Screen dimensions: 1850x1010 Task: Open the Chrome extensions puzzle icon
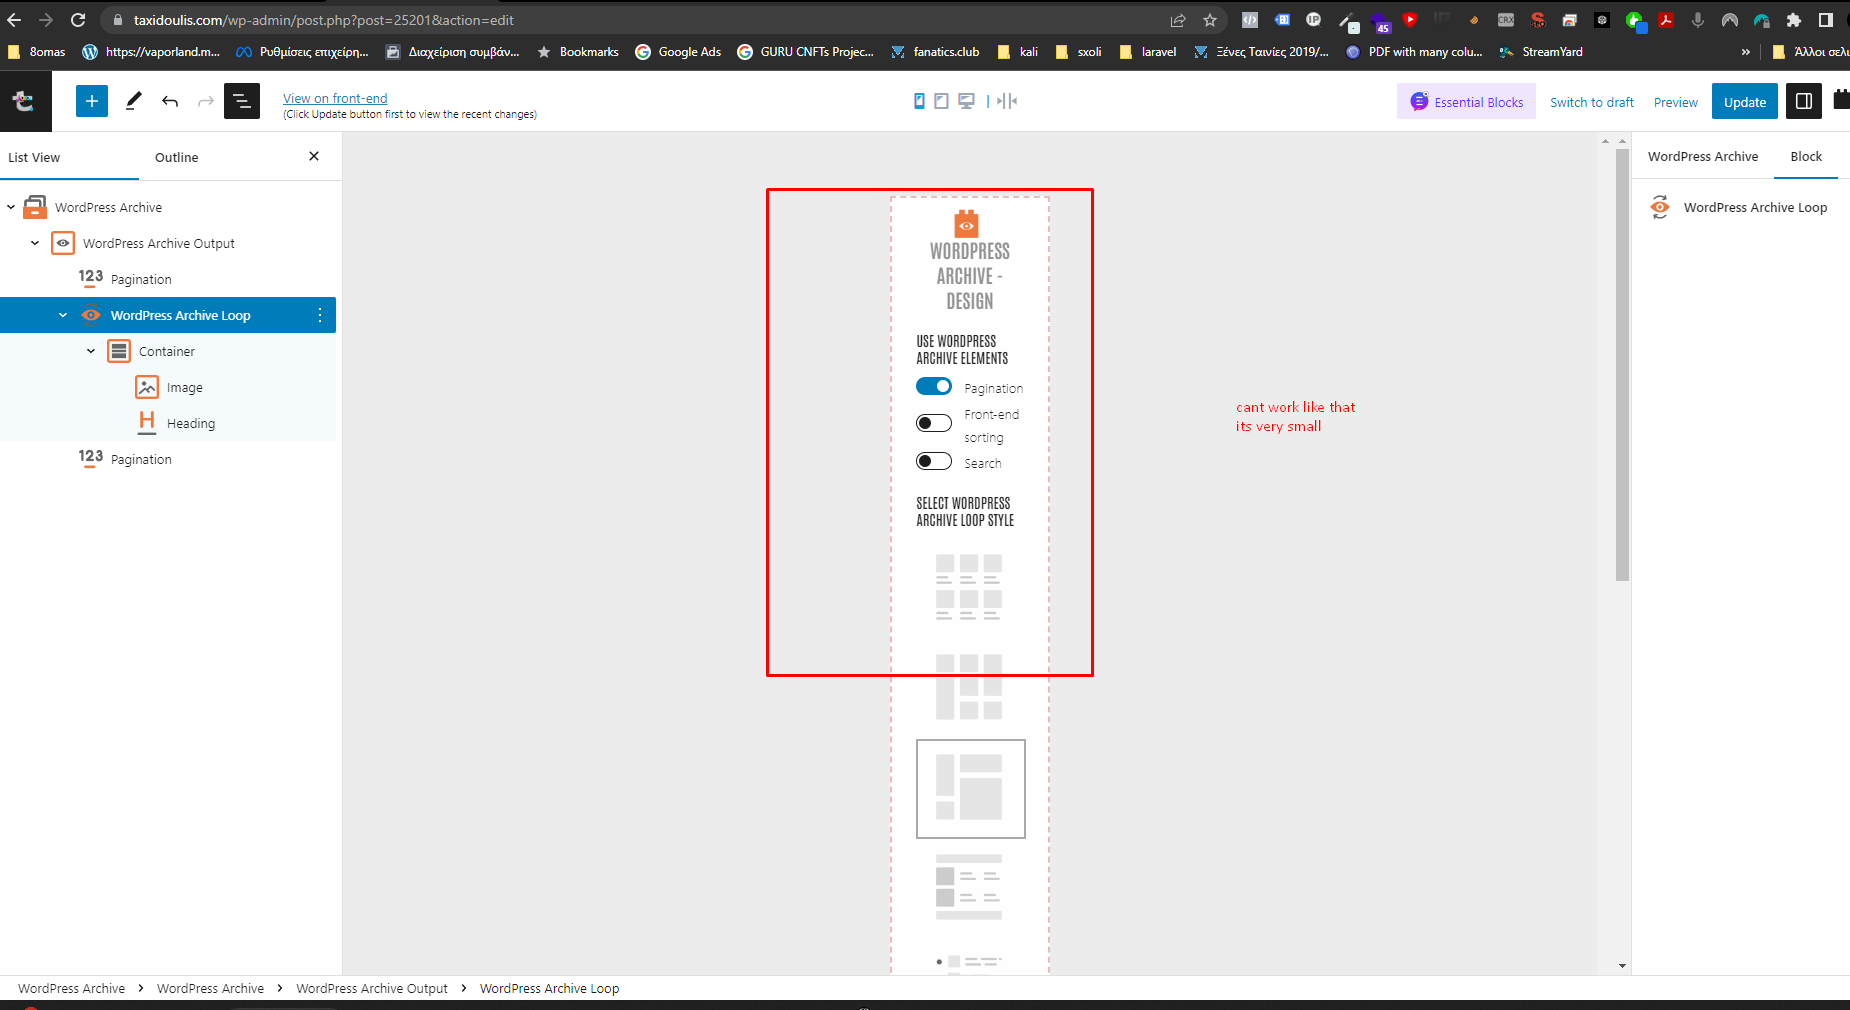[x=1794, y=20]
